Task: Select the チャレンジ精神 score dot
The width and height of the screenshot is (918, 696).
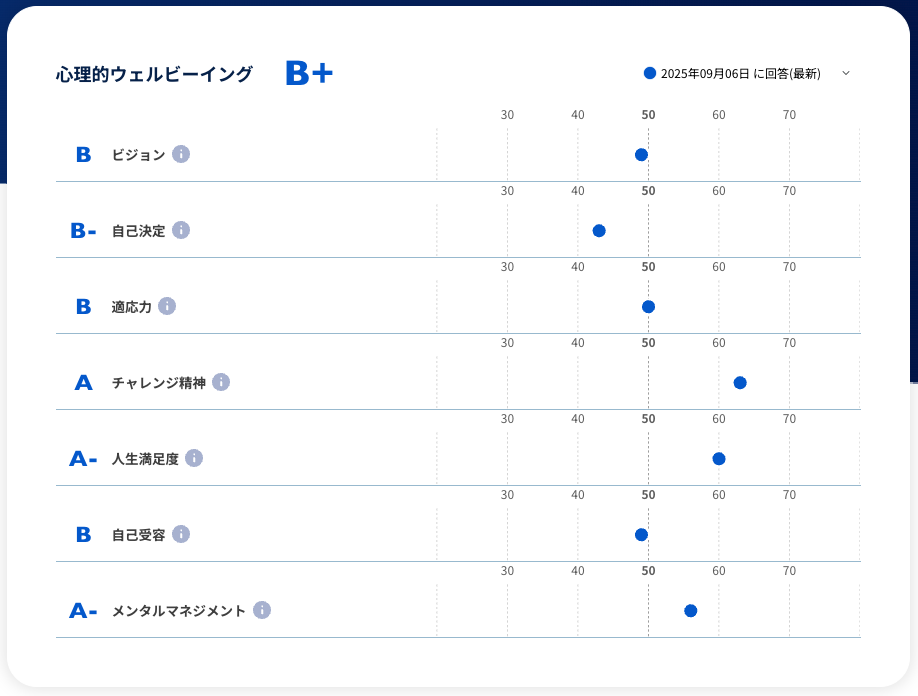Action: [740, 383]
